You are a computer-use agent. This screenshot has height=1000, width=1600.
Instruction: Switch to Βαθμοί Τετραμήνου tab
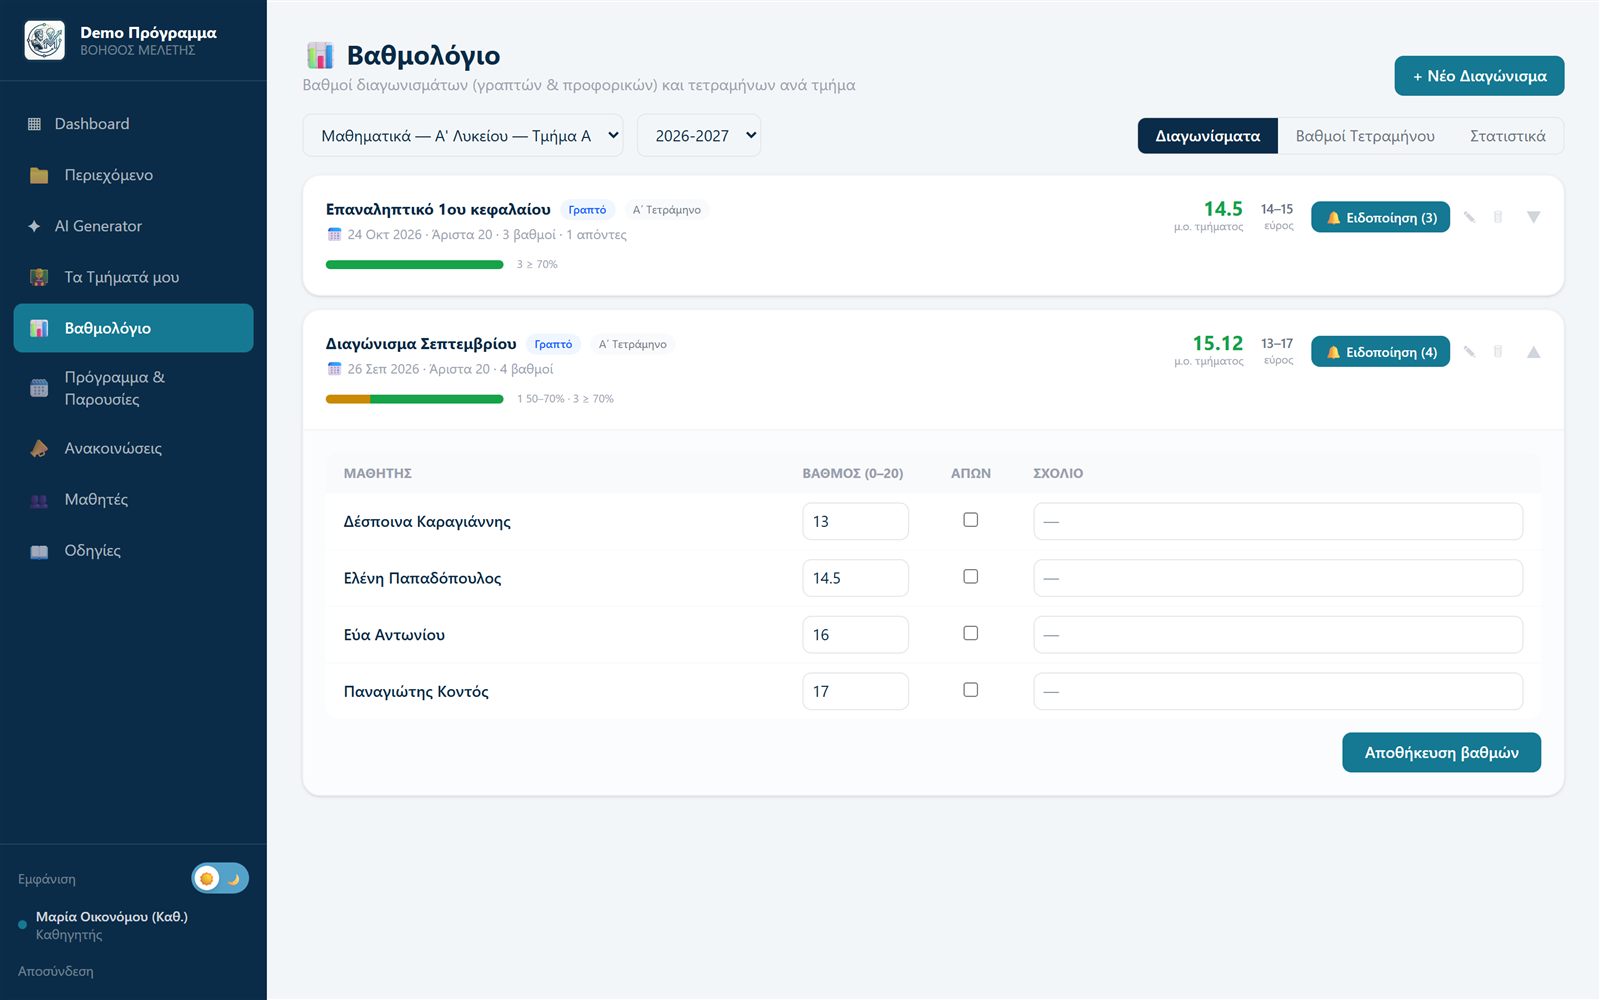(1365, 136)
